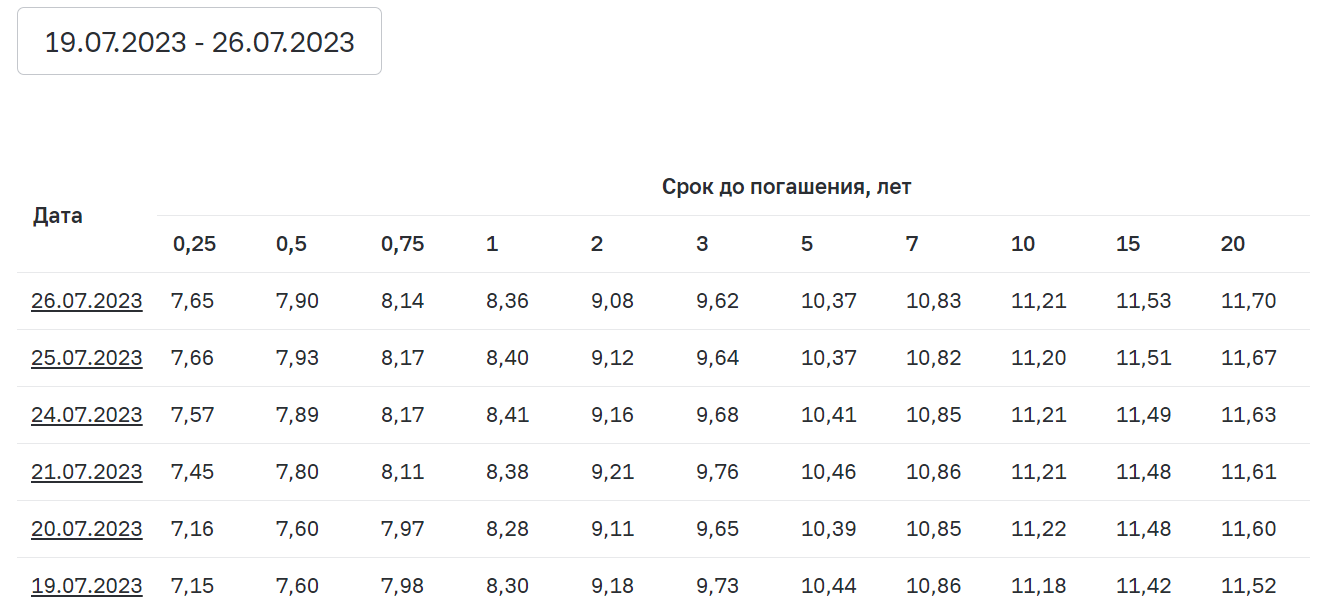Click the Срок до погашения, лет header
The image size is (1320, 614).
click(x=786, y=186)
